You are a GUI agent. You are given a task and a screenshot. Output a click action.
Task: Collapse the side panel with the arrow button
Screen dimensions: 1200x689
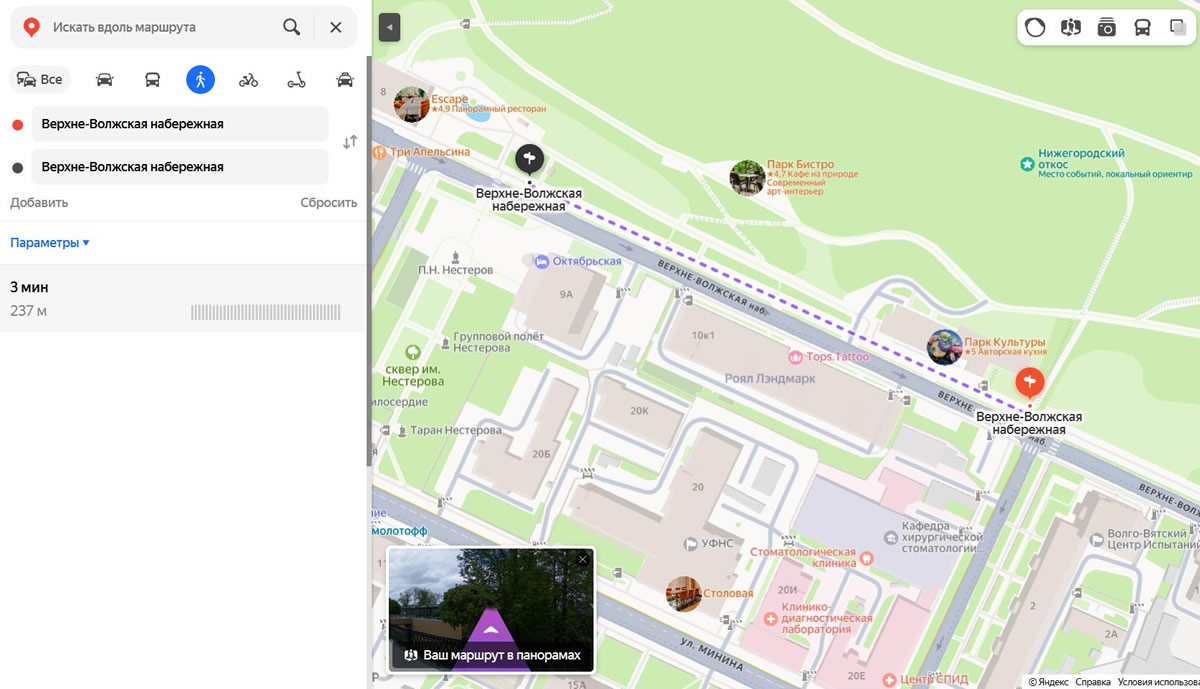click(x=389, y=28)
